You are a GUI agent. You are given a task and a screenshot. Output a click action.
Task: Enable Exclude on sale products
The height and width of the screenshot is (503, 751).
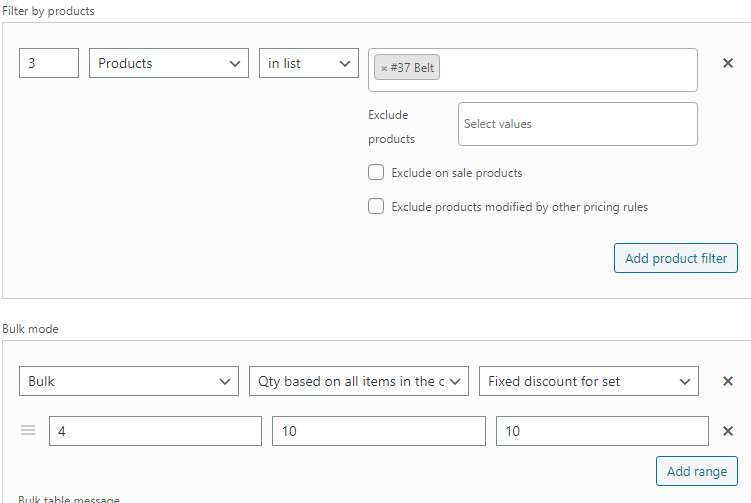pos(376,172)
